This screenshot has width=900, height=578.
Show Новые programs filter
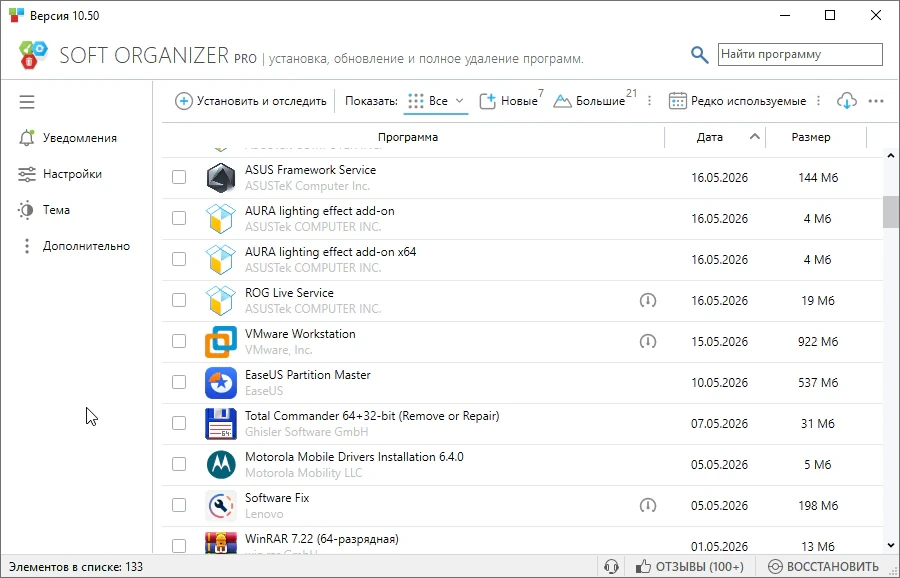pyautogui.click(x=511, y=101)
